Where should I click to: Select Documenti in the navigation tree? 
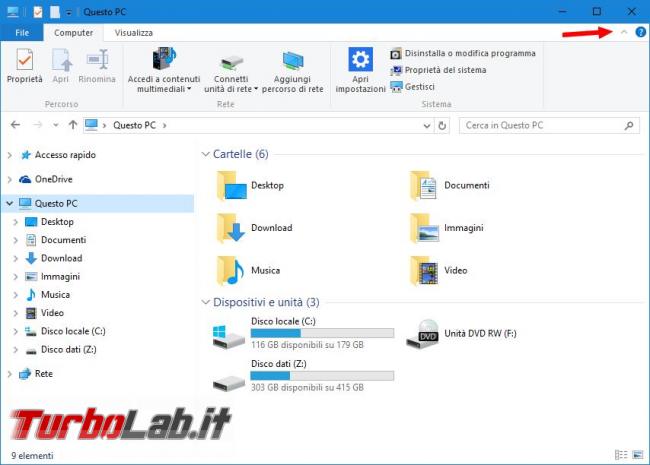[x=63, y=240]
